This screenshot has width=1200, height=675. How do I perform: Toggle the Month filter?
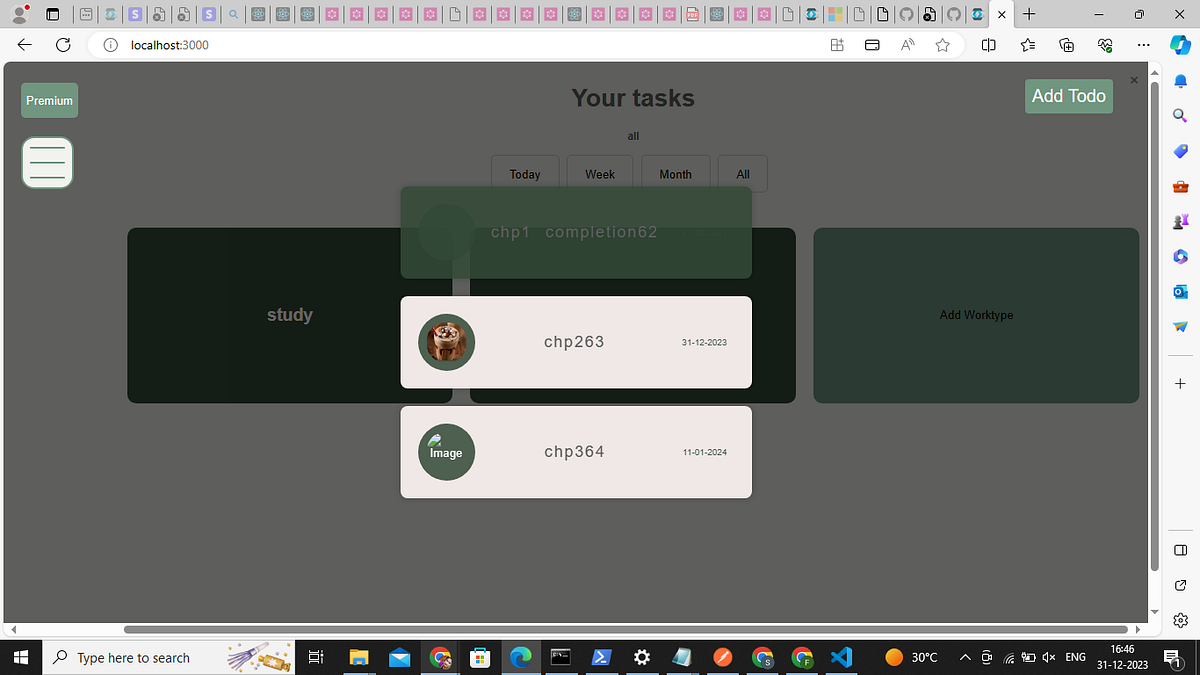(x=675, y=173)
